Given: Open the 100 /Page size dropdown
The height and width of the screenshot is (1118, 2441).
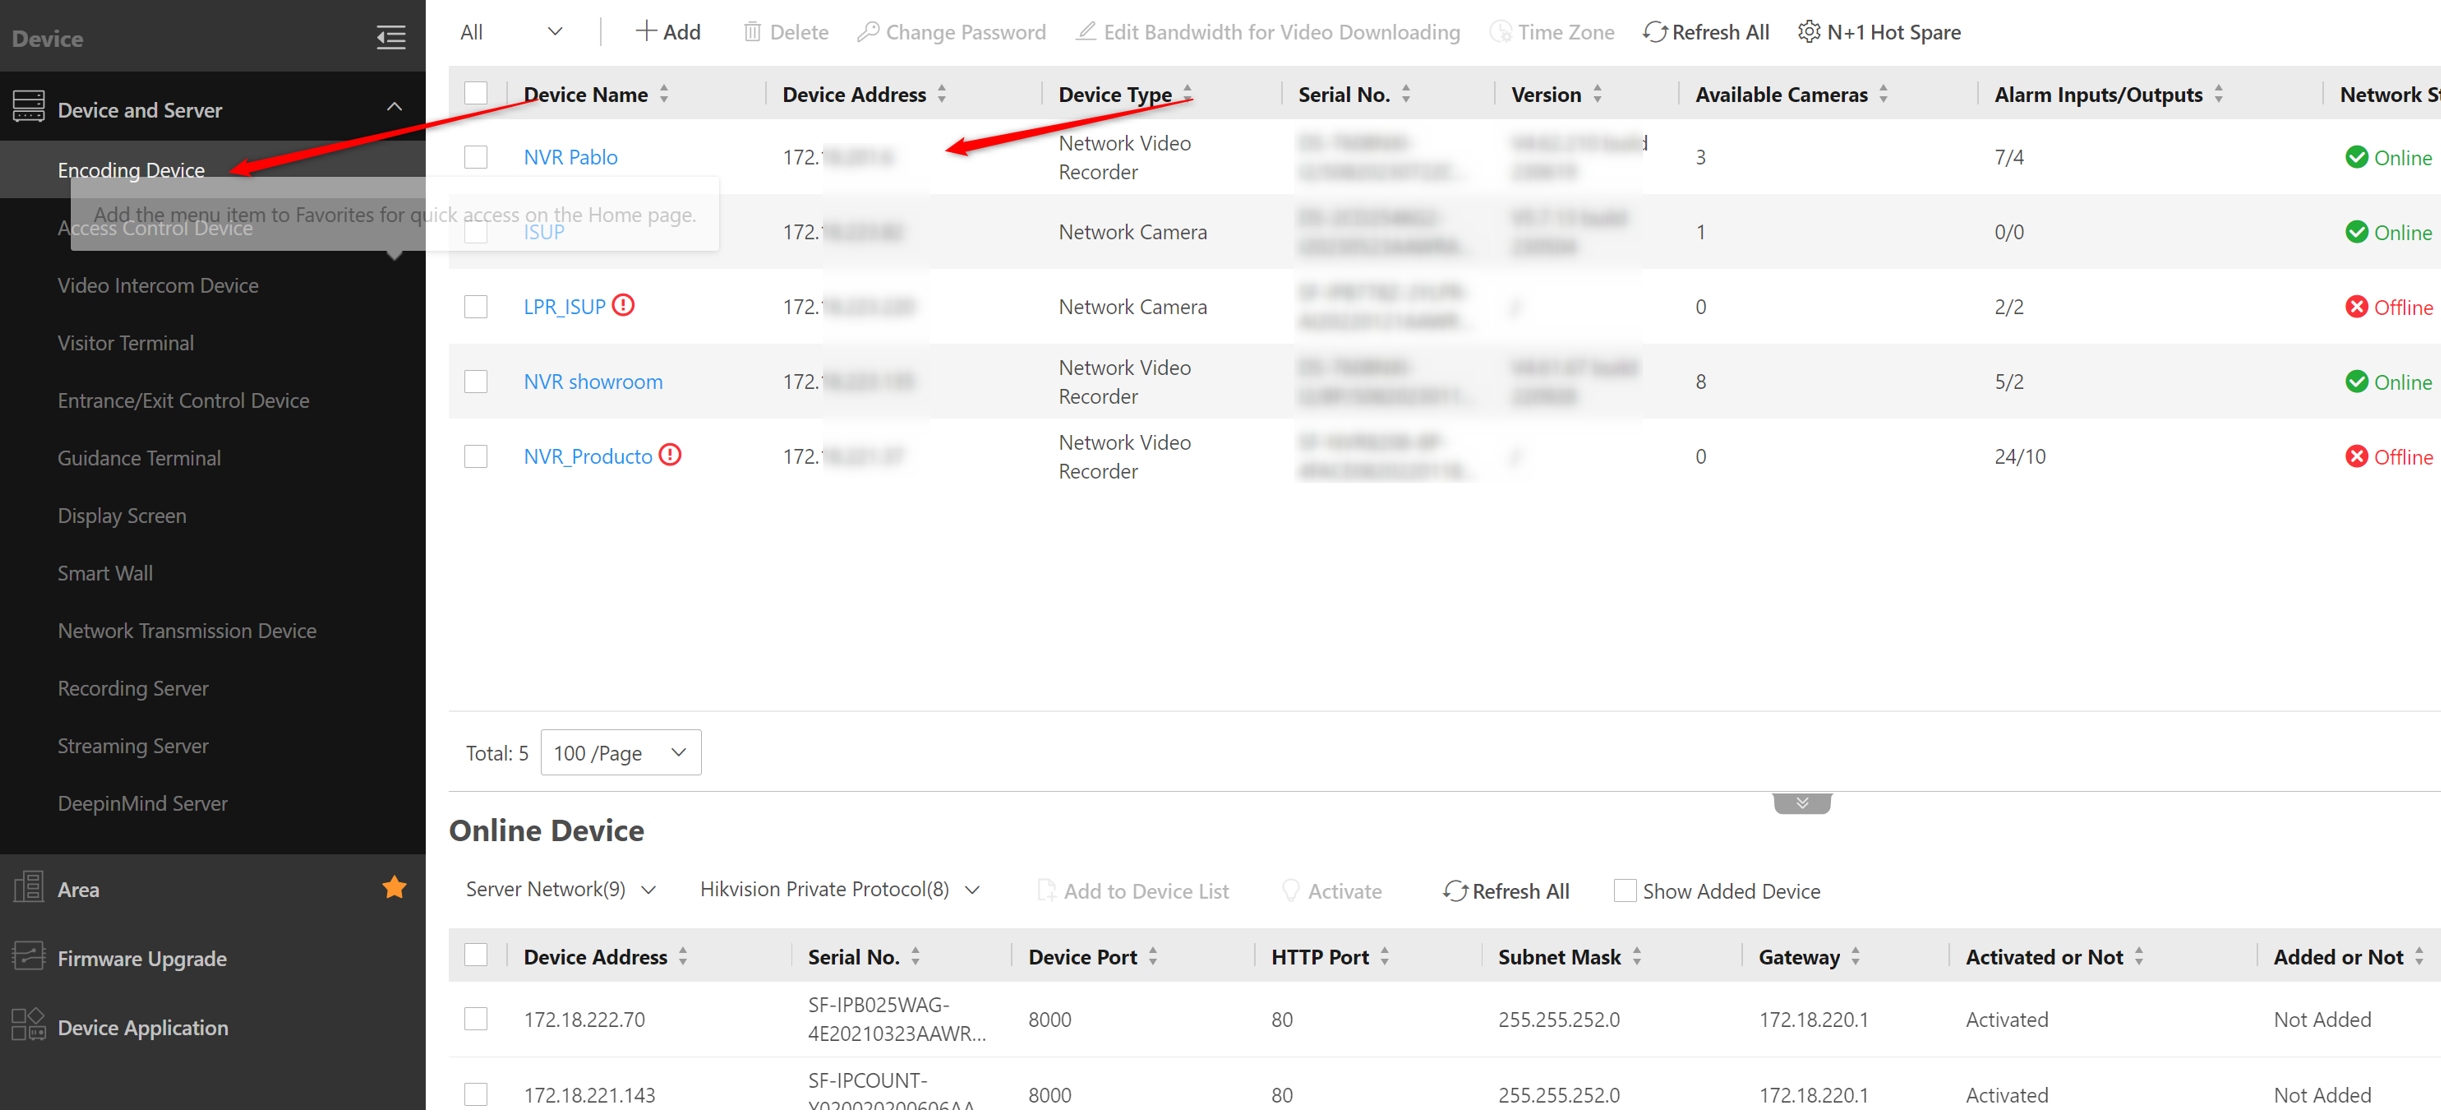Looking at the screenshot, I should [620, 752].
